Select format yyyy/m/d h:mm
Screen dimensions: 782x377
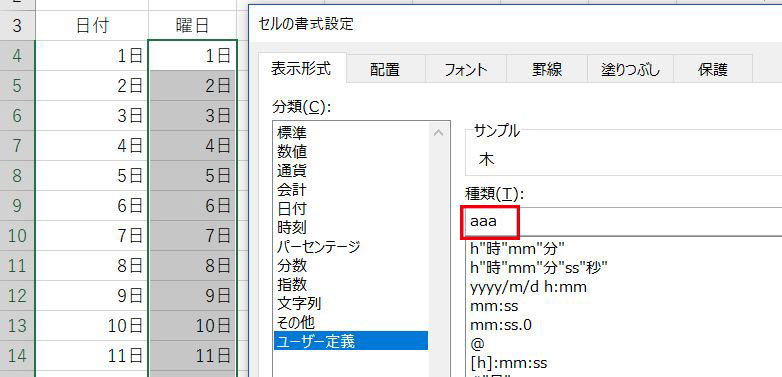(x=528, y=287)
